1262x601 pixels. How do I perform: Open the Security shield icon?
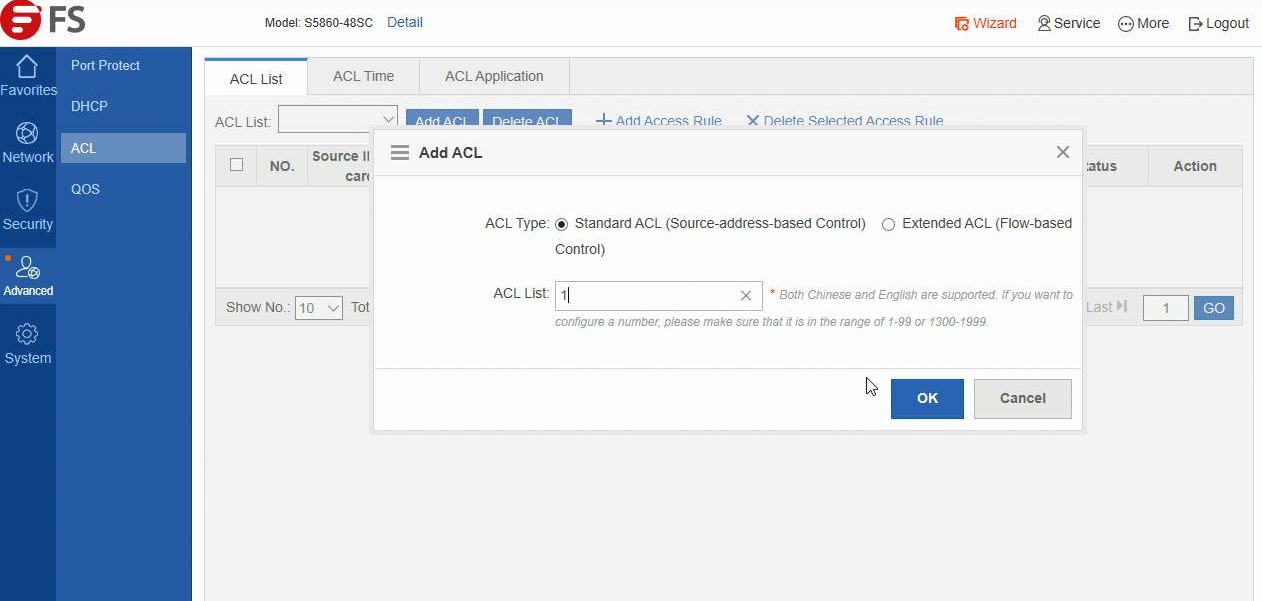click(x=27, y=200)
